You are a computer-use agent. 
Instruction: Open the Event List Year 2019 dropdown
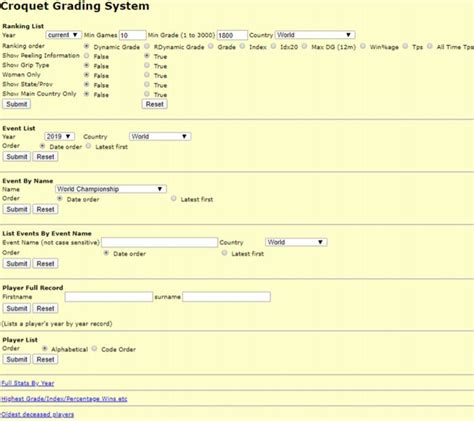59,136
